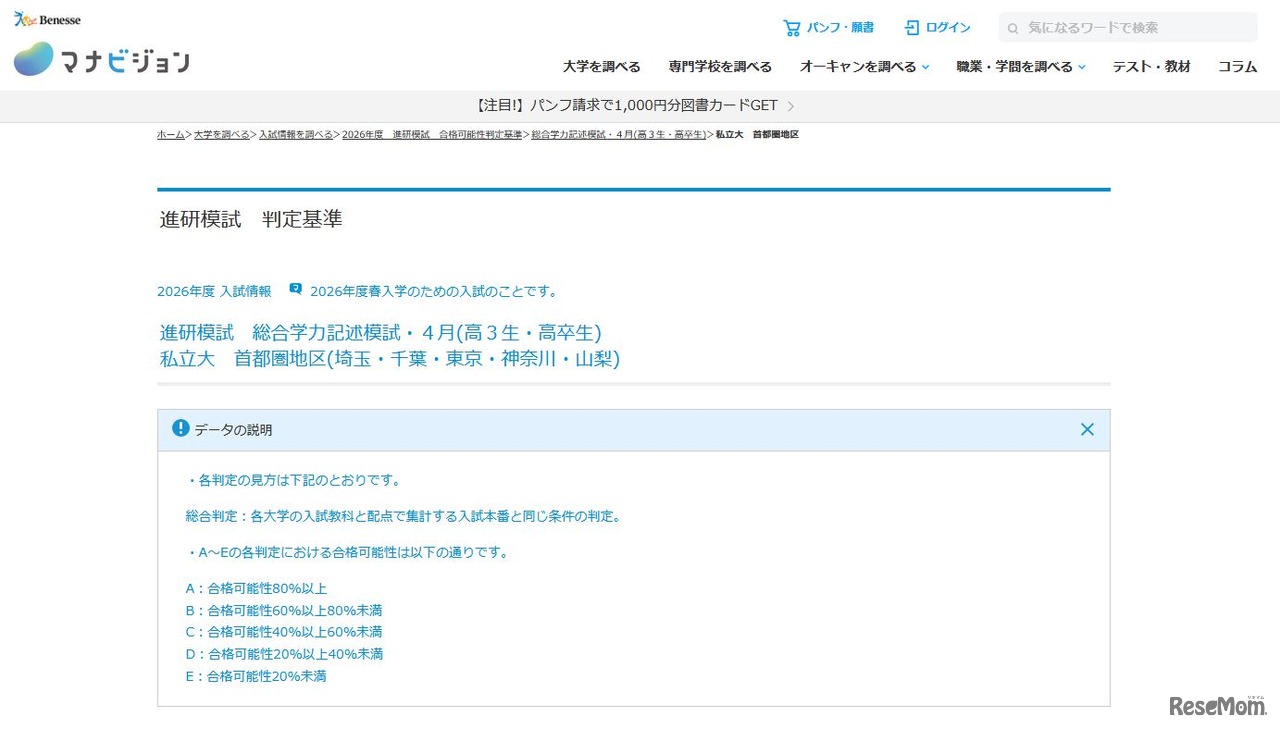This screenshot has height=729, width=1280.
Task: Click the speech bubble icon near 入試情報
Action: point(295,290)
